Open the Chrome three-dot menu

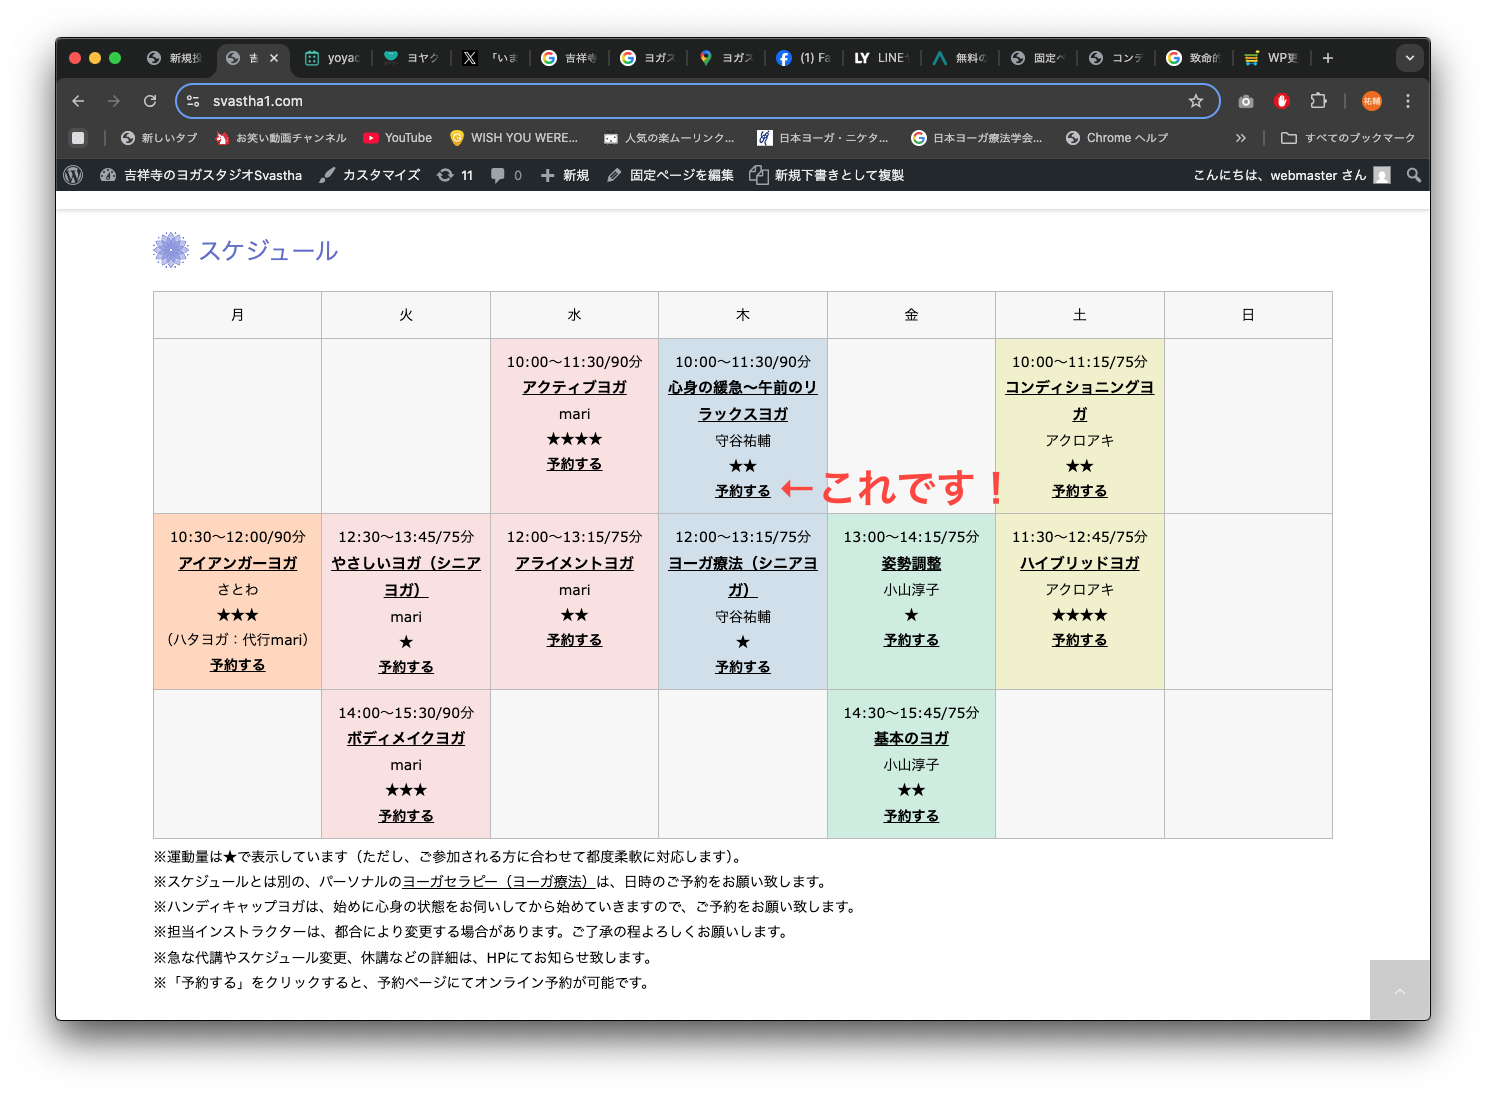1407,101
